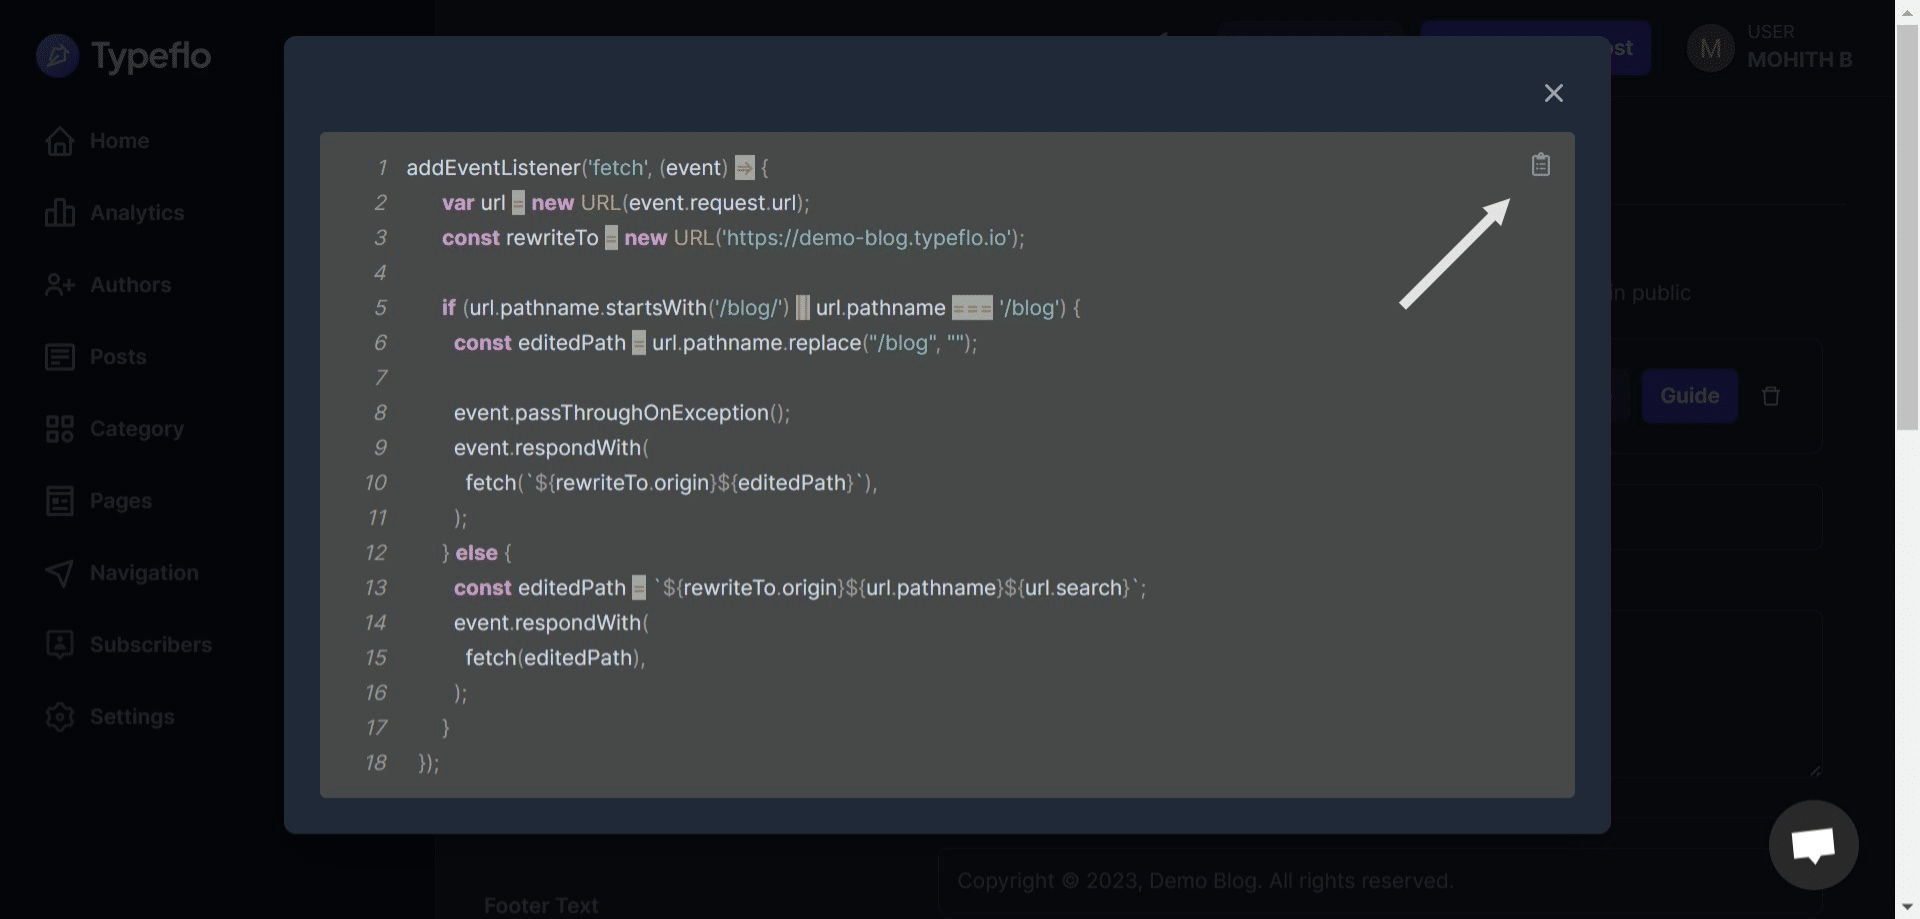Click the Guide button

point(1689,395)
